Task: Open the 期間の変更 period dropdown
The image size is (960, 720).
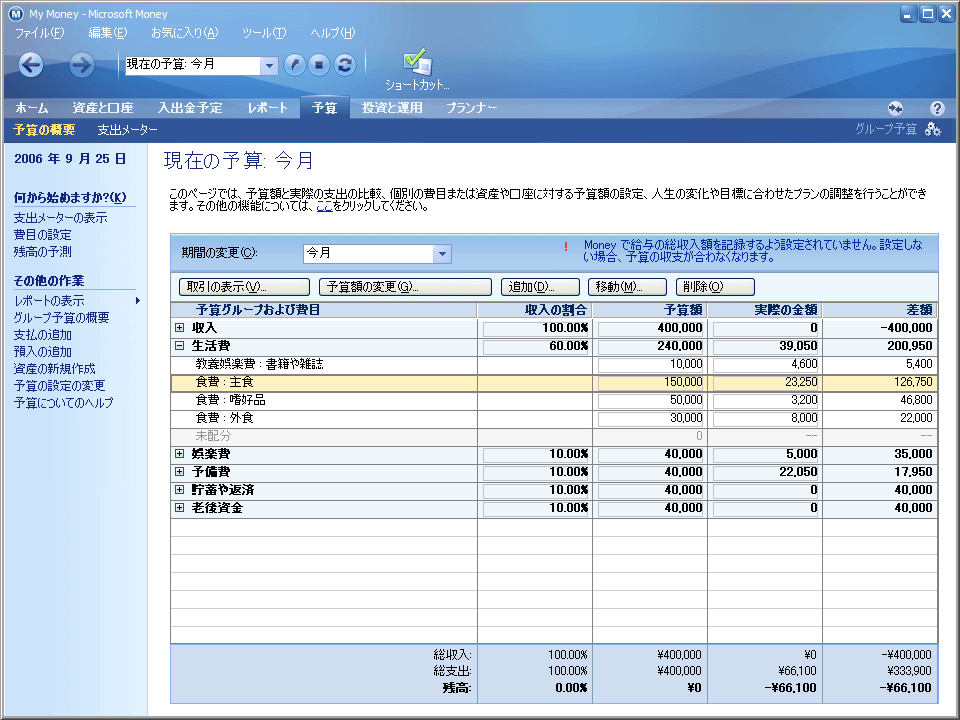Action: tap(441, 253)
